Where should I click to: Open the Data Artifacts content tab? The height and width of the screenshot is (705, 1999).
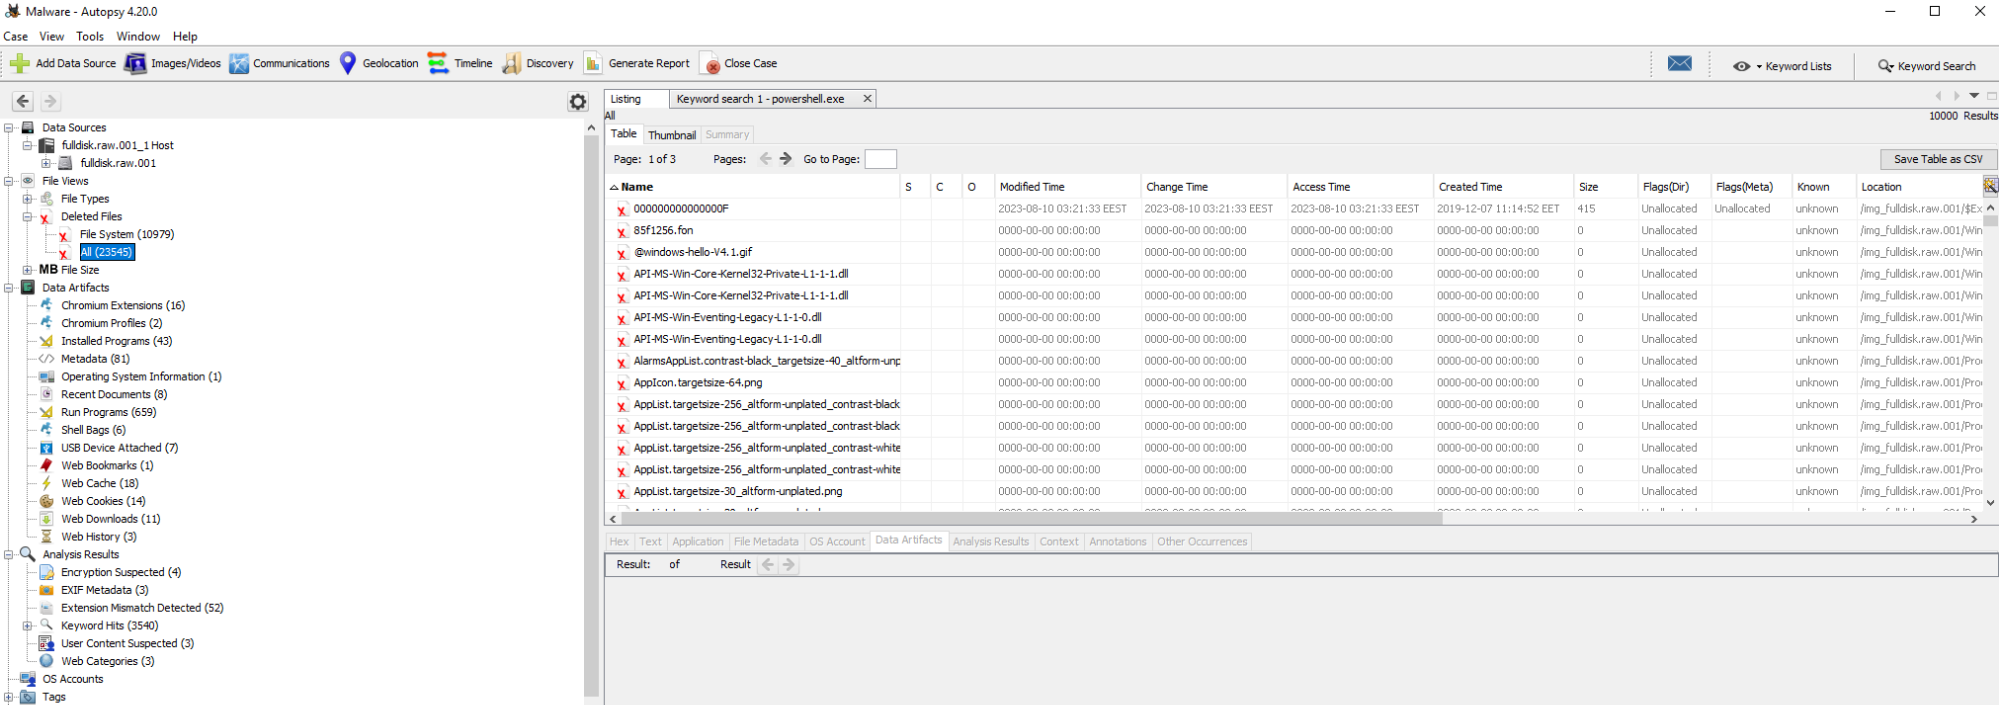908,540
